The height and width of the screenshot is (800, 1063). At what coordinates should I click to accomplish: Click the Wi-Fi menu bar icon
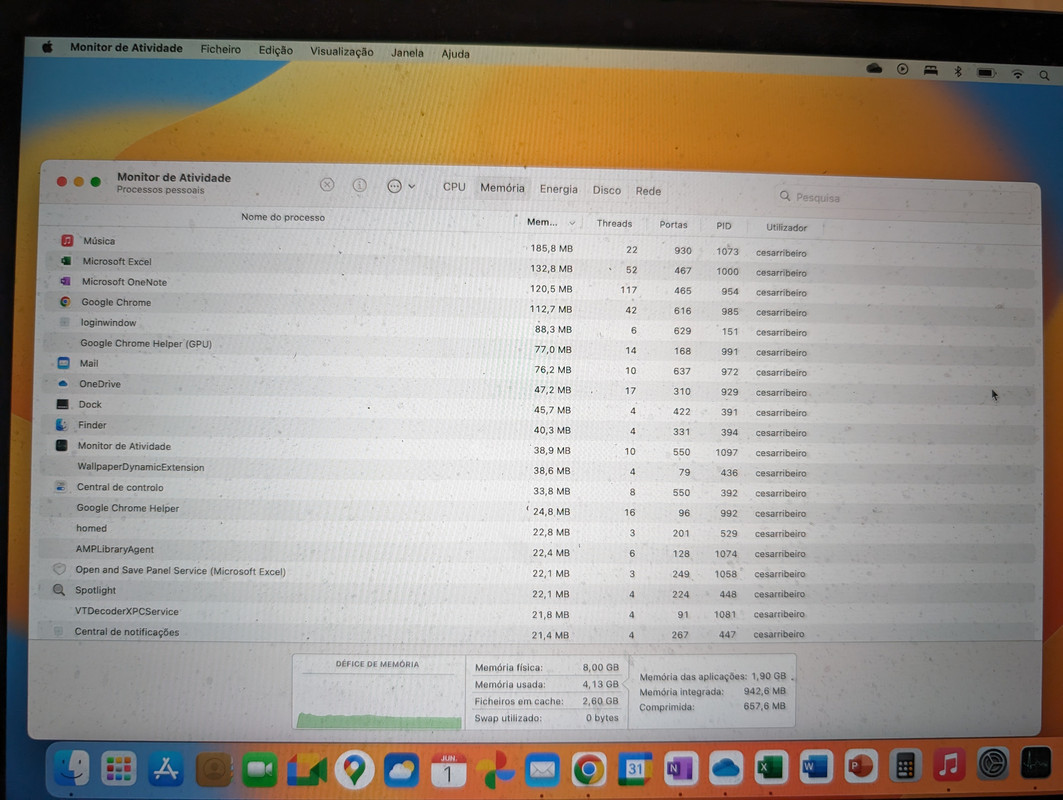coord(1018,73)
